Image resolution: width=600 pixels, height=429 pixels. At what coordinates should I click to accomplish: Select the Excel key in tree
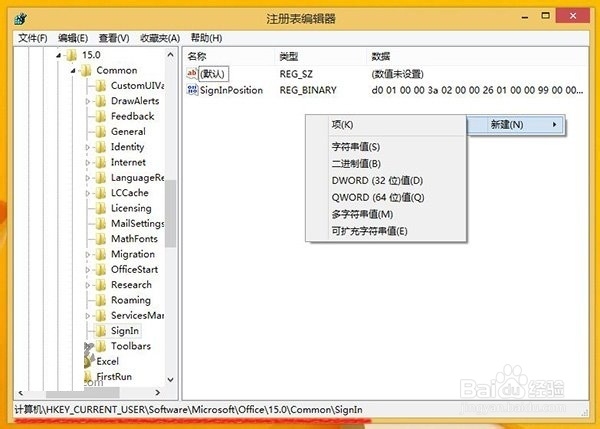click(108, 361)
